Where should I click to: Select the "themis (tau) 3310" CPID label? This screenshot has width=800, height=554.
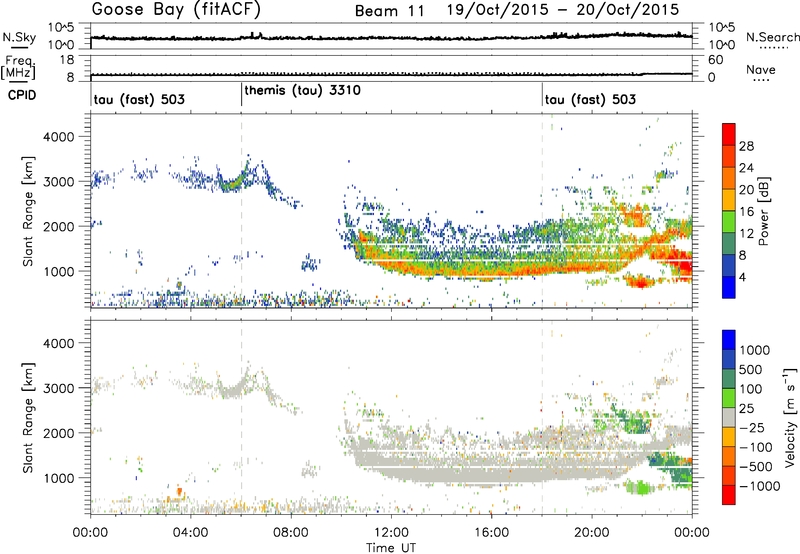point(303,91)
